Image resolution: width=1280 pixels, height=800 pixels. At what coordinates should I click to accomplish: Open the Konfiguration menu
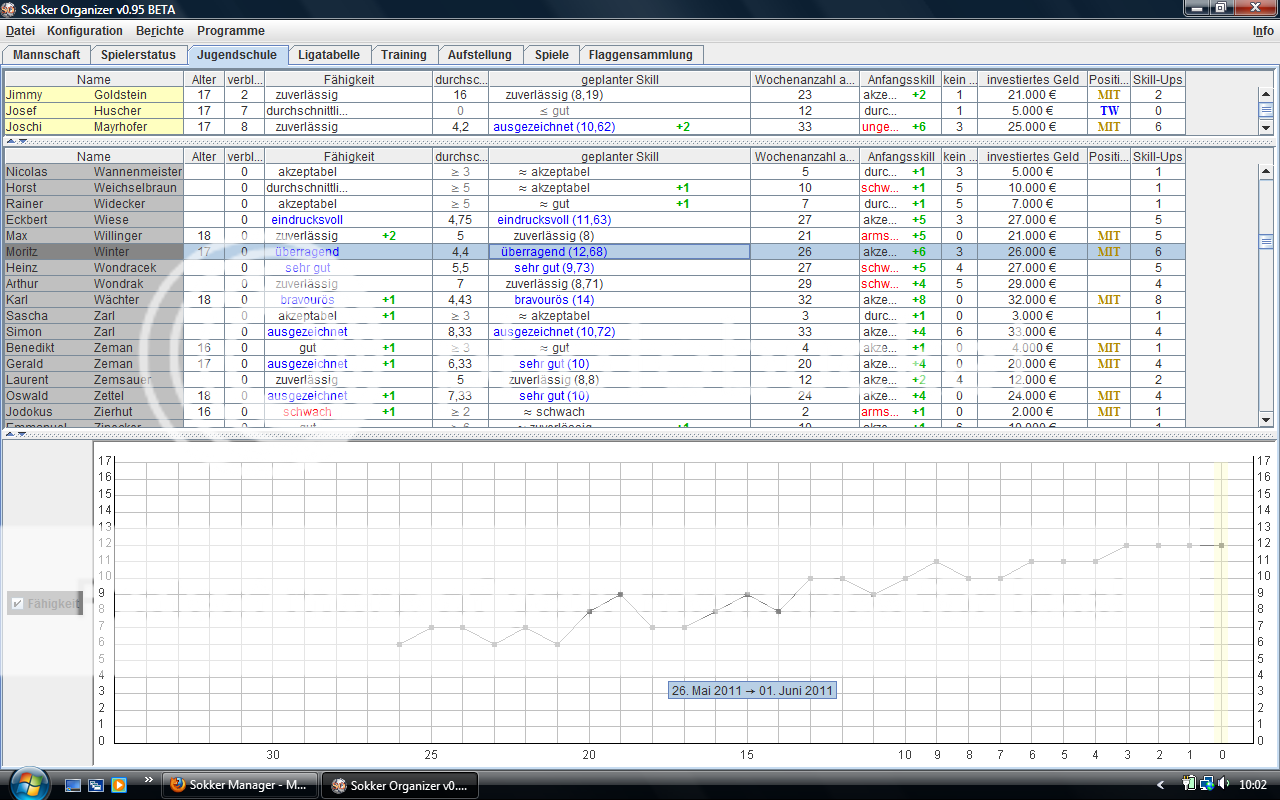85,31
